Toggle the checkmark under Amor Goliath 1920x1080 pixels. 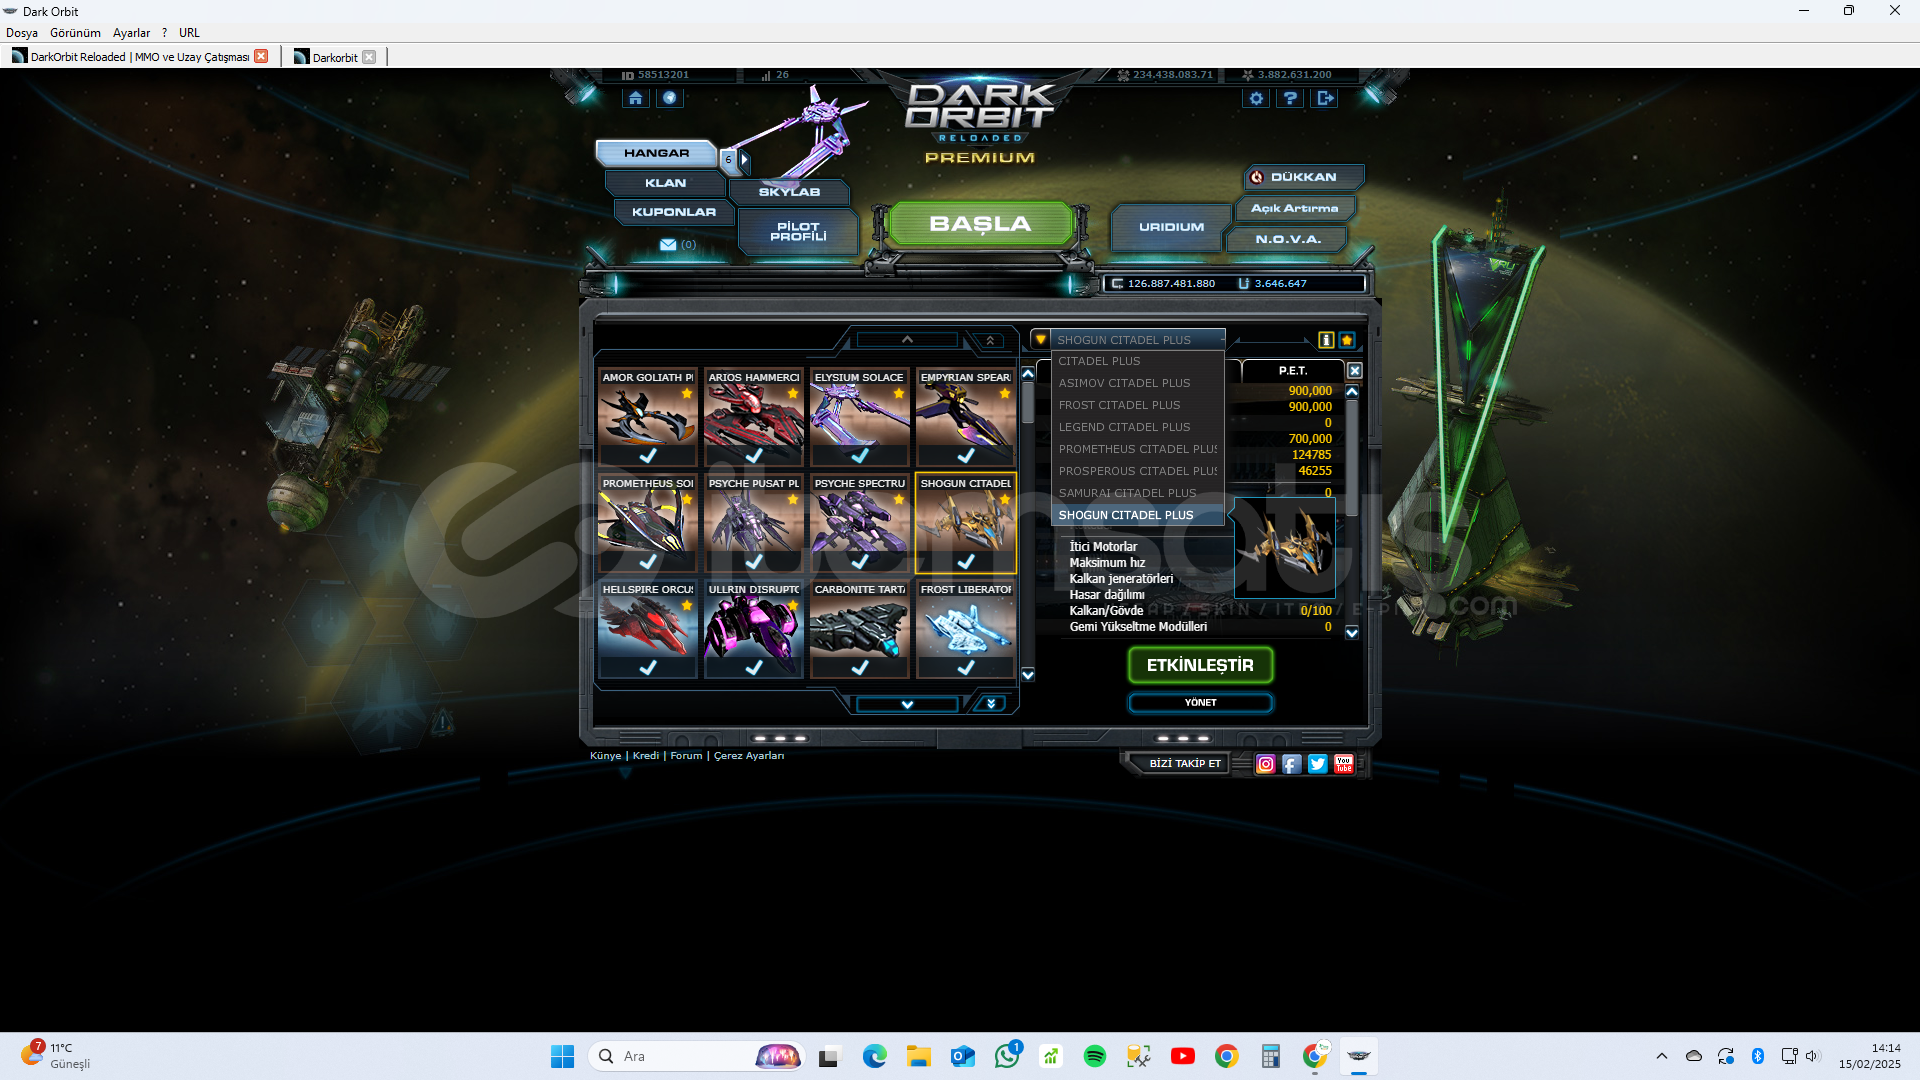pos(648,456)
